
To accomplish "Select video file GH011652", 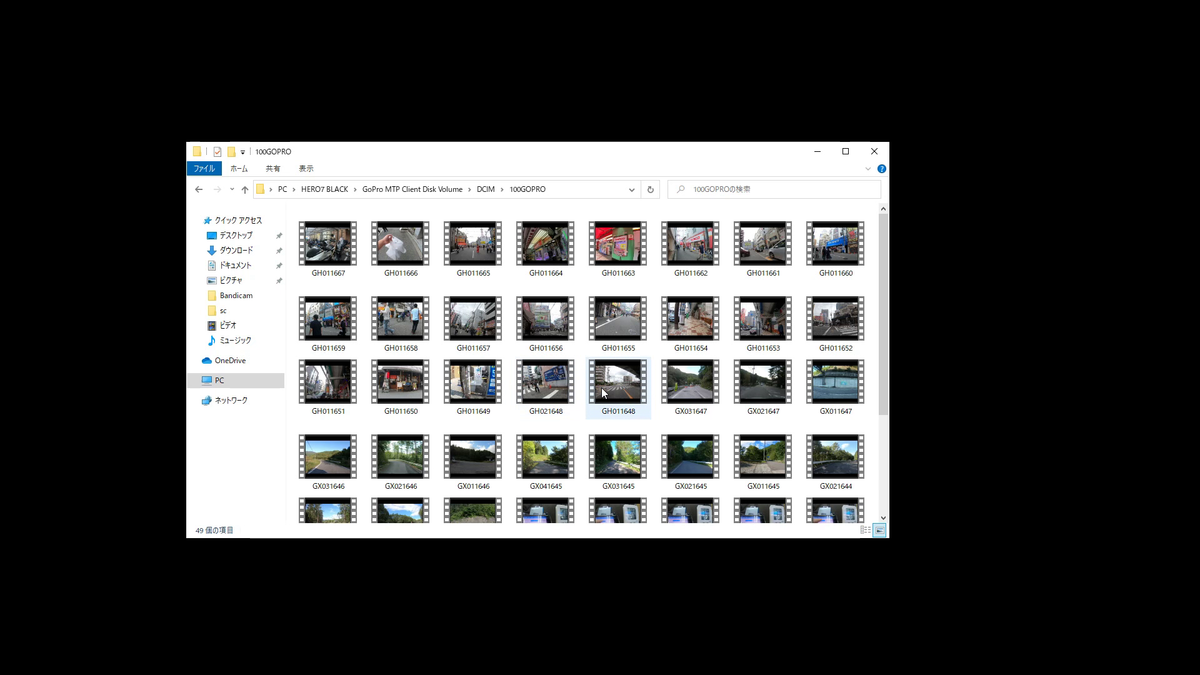I will 836,325.
